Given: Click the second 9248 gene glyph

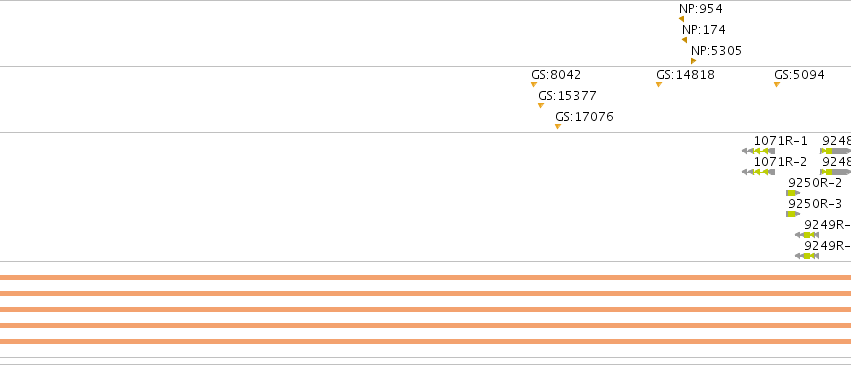Looking at the screenshot, I should click(x=835, y=172).
